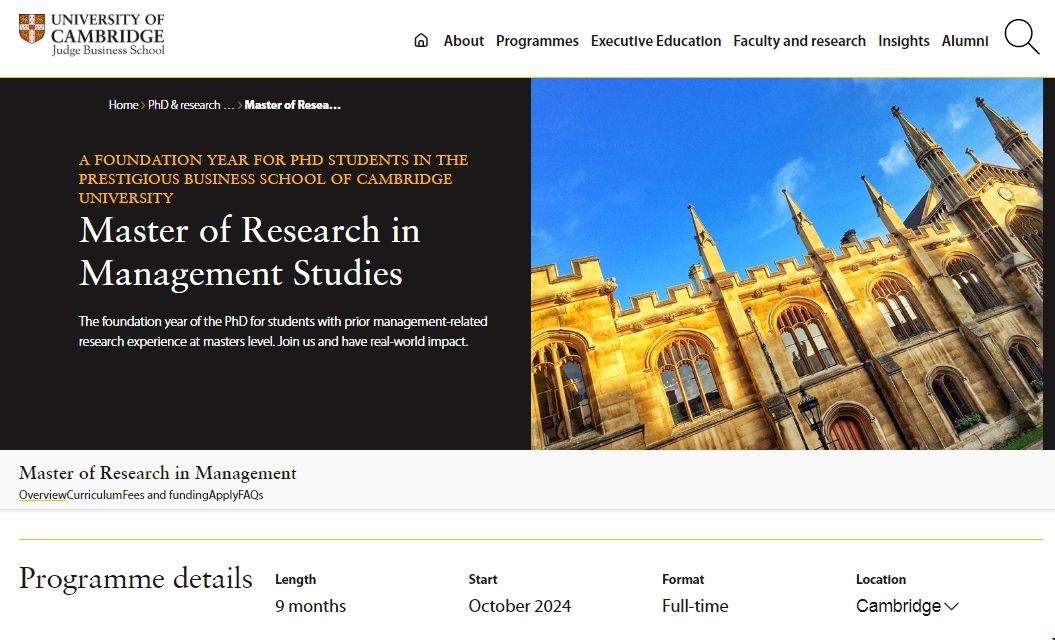Click the programme title heading
Image resolution: width=1055 pixels, height=640 pixels.
(250, 252)
